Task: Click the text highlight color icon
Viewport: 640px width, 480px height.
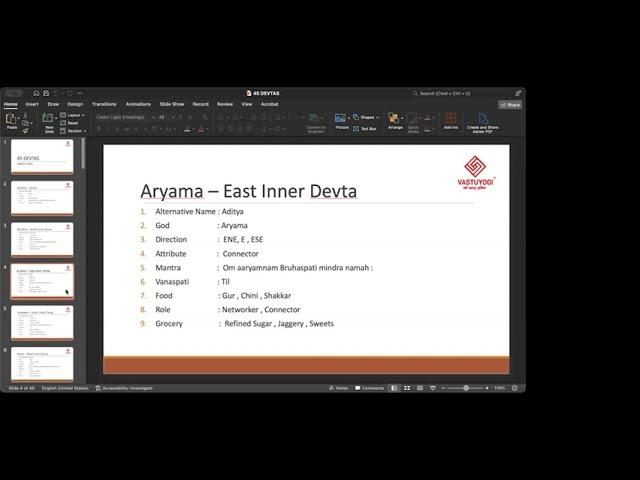Action: [187, 129]
